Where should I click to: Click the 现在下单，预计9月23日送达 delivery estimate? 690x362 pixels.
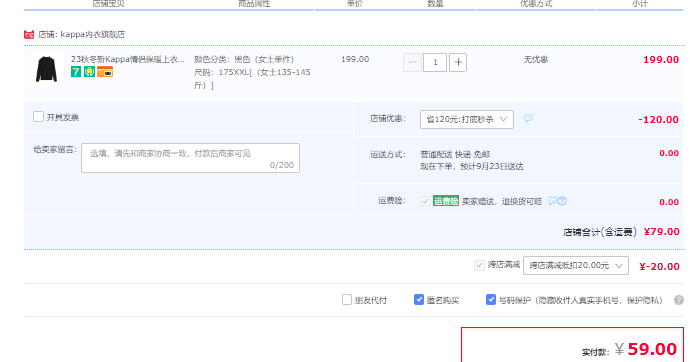point(472,167)
